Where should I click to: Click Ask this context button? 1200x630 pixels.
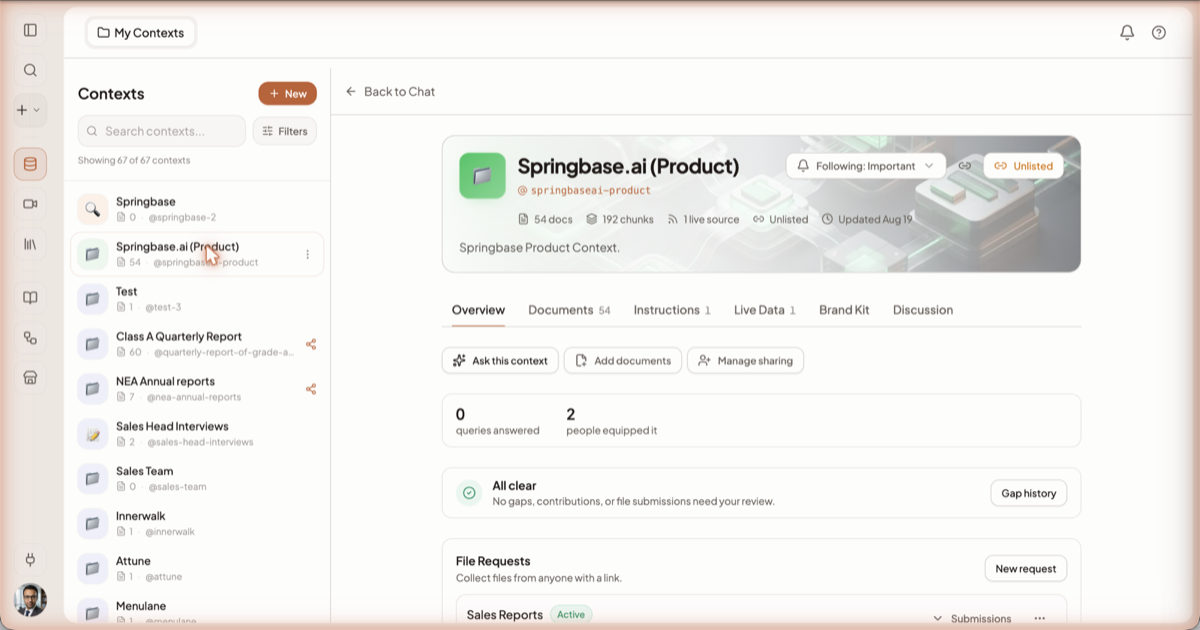point(500,361)
